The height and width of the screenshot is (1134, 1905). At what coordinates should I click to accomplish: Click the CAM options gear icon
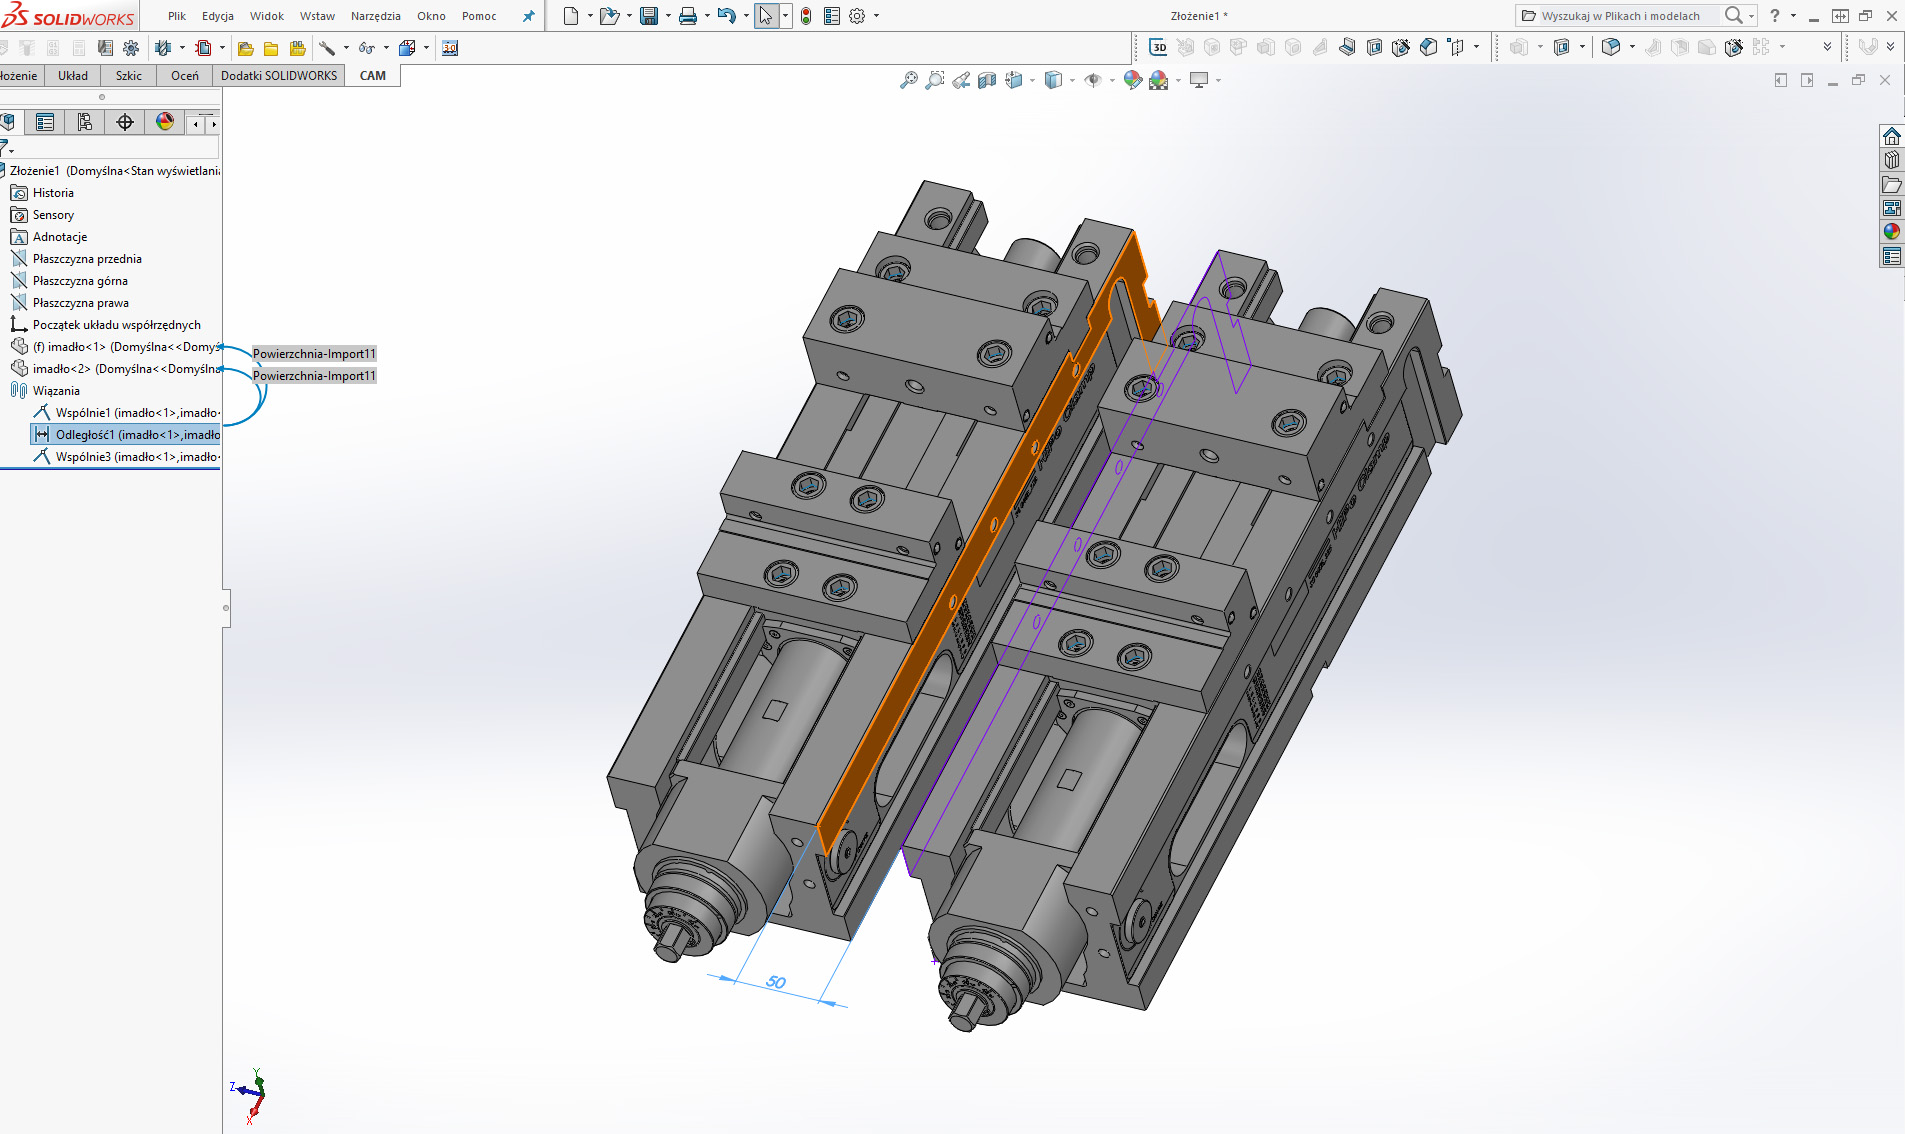[131, 48]
